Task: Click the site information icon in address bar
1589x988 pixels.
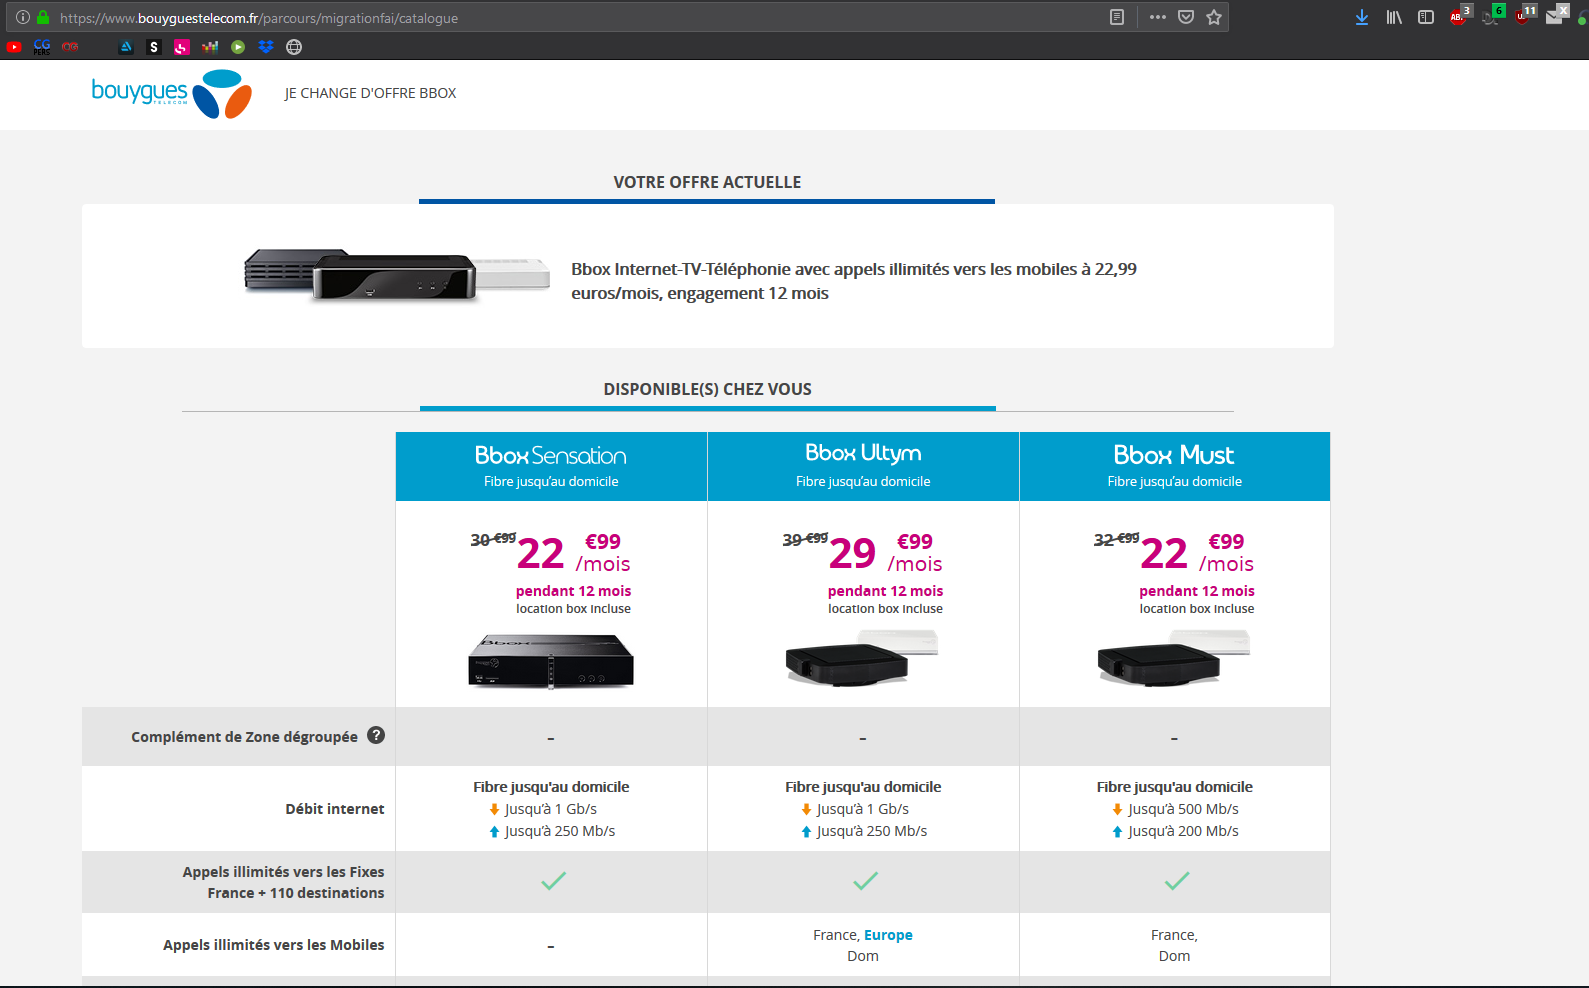Action: [x=23, y=17]
